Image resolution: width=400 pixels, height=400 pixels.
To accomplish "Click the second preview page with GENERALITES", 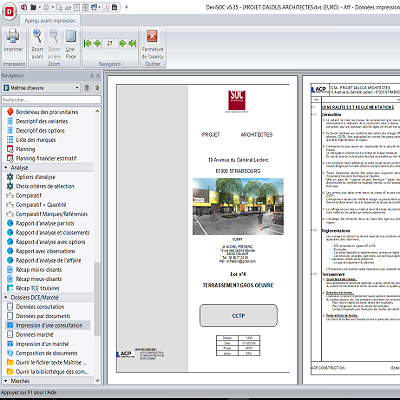I will (x=351, y=230).
